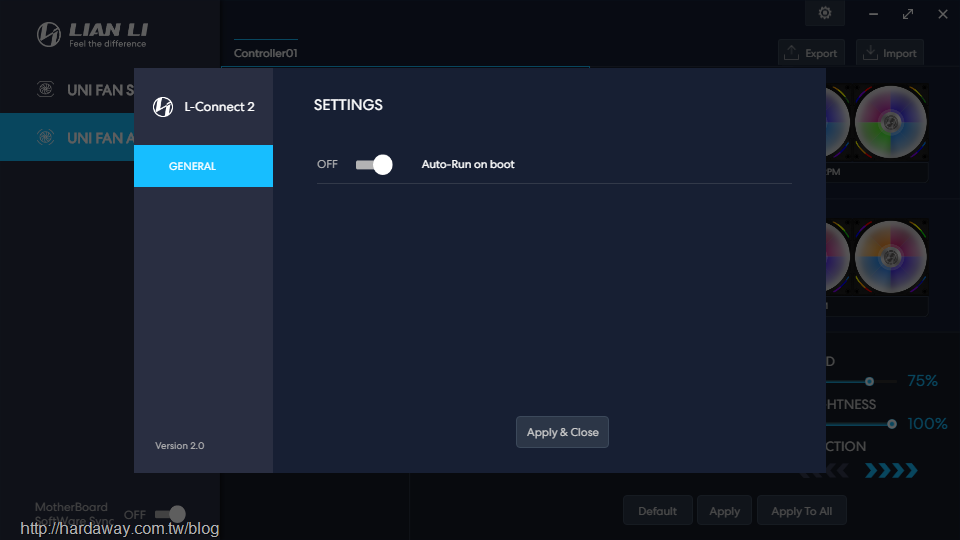This screenshot has width=960, height=540.
Task: Click the SETTINGS heading
Action: [x=348, y=105]
